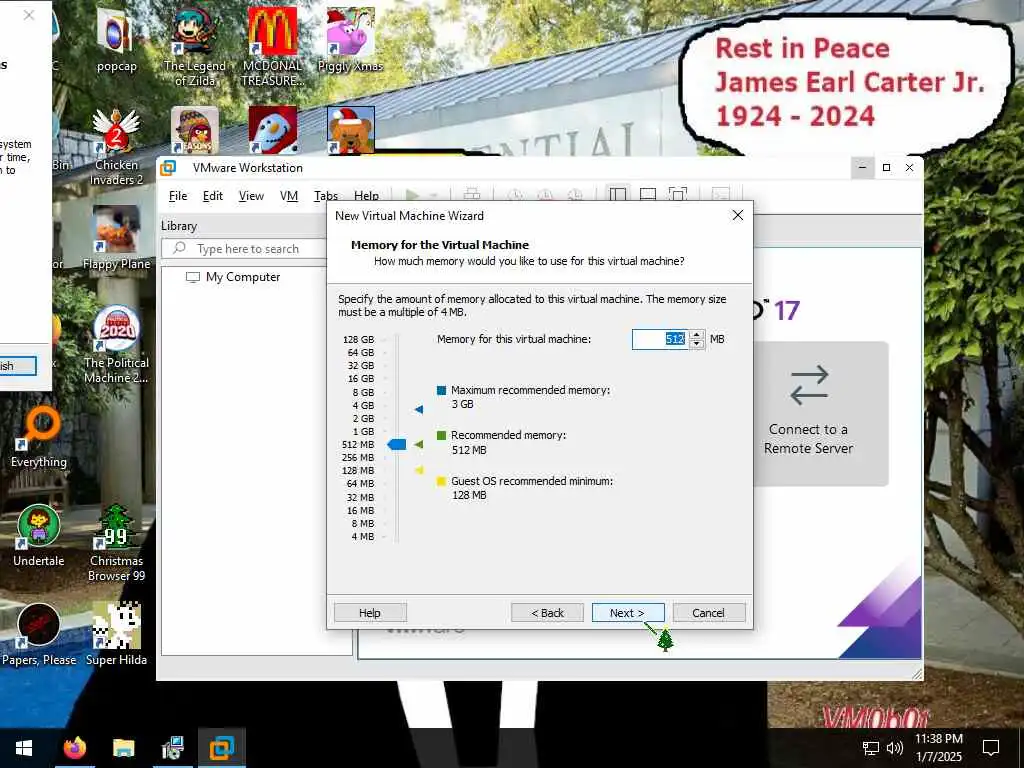1024x768 pixels.
Task: Open the popcap desktop shortcut
Action: pyautogui.click(x=116, y=40)
